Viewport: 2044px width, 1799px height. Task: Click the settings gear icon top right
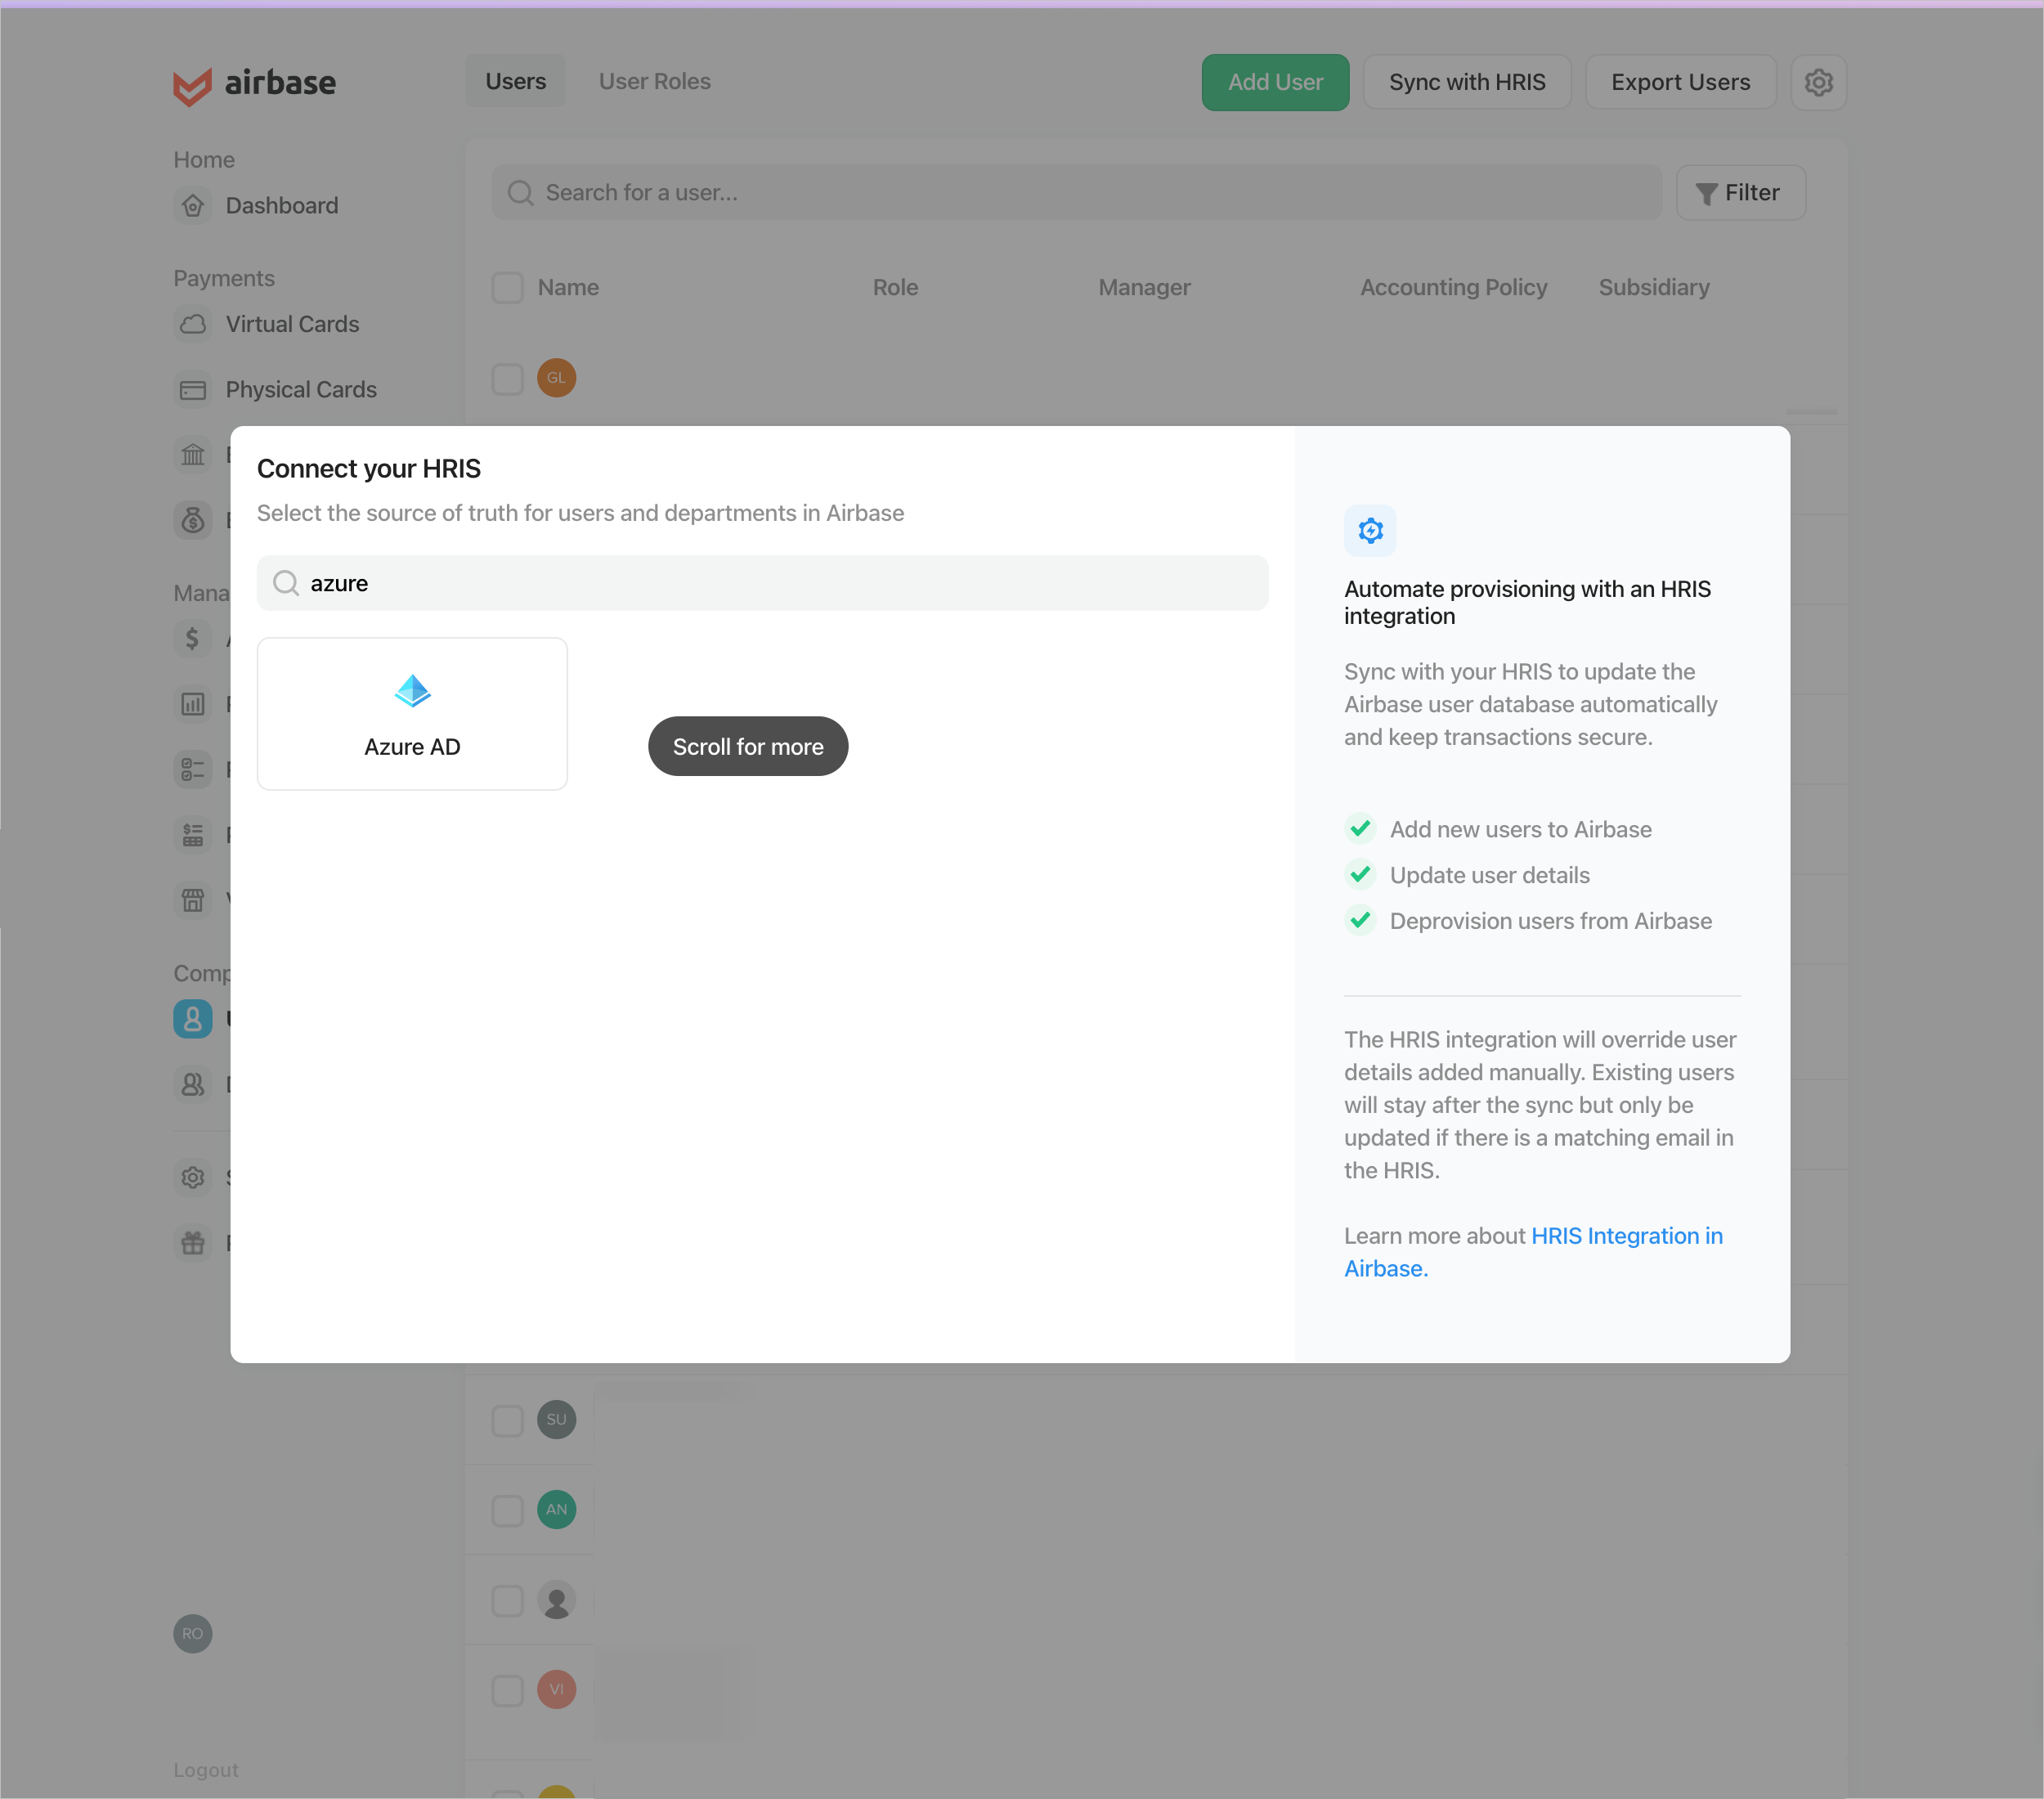(x=1820, y=80)
